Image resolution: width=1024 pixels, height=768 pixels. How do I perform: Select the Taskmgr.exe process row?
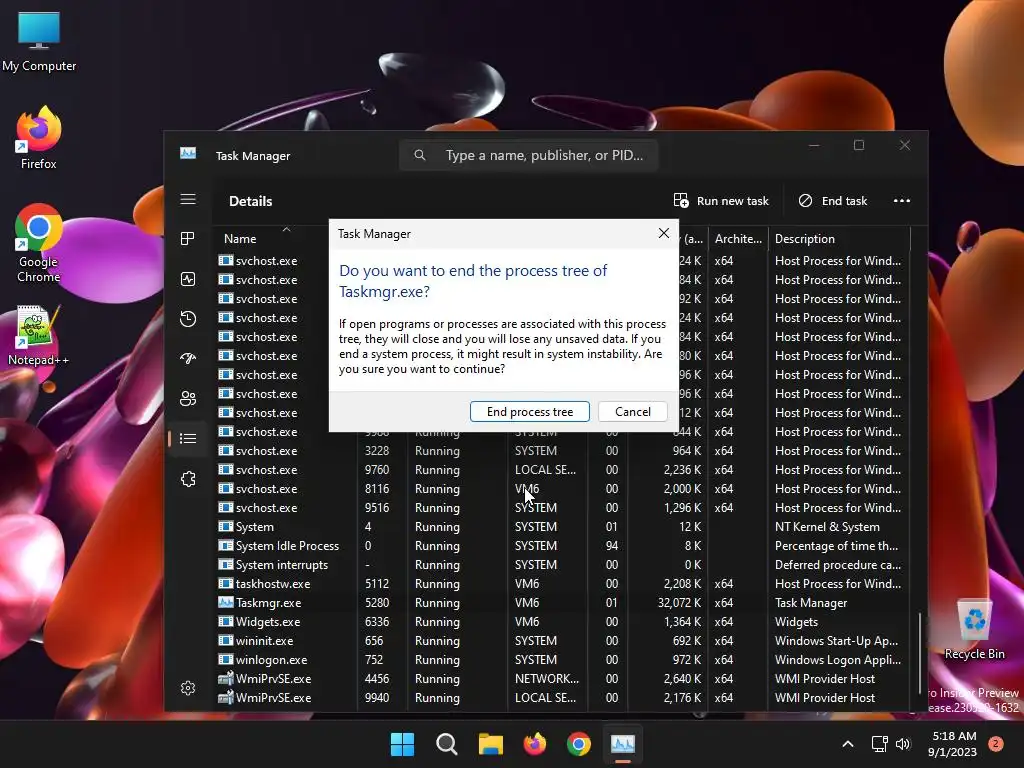click(x=562, y=602)
